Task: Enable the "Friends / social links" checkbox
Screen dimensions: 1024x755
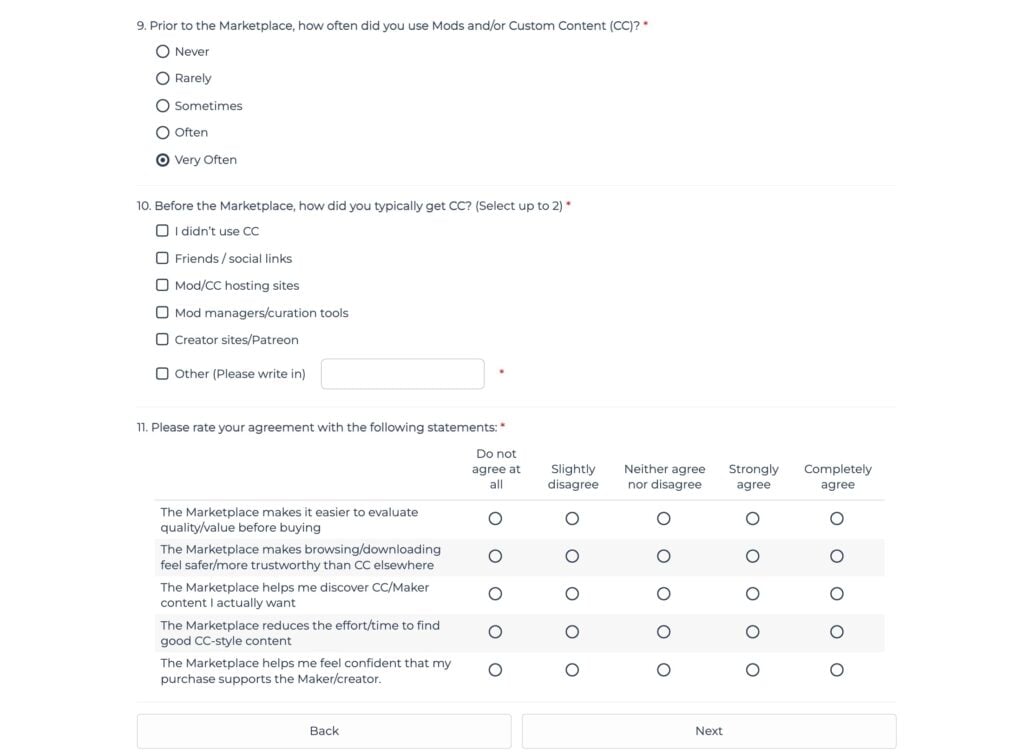Action: 162,258
